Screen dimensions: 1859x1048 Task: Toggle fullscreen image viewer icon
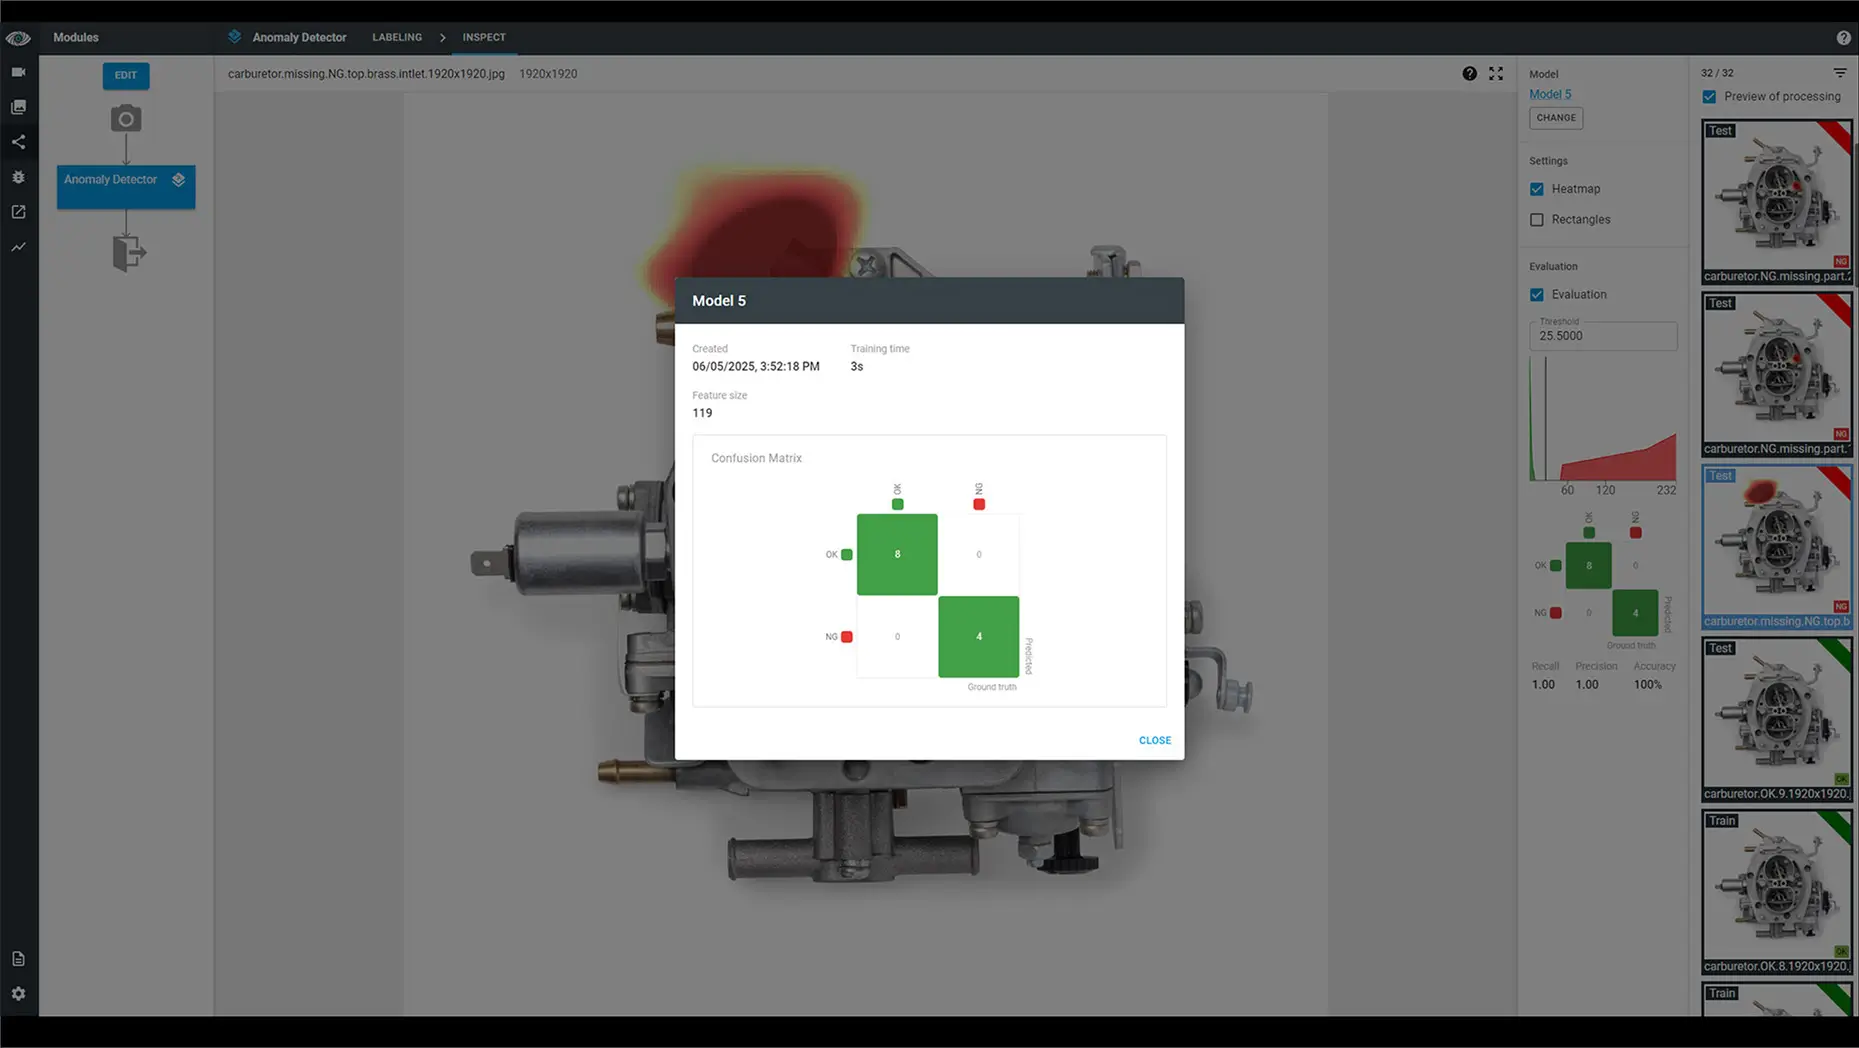pyautogui.click(x=1496, y=74)
